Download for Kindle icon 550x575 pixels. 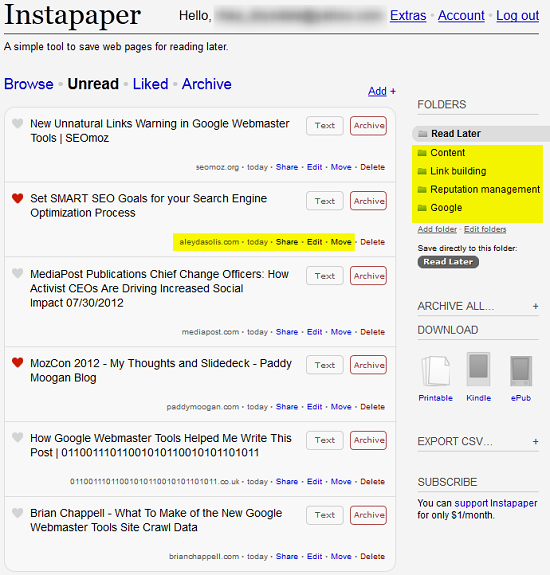point(478,369)
